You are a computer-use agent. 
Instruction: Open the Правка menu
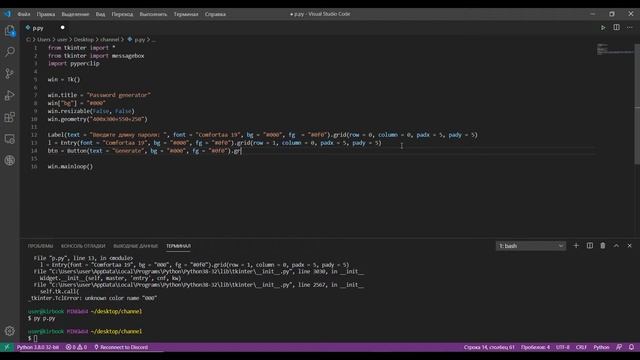46,14
